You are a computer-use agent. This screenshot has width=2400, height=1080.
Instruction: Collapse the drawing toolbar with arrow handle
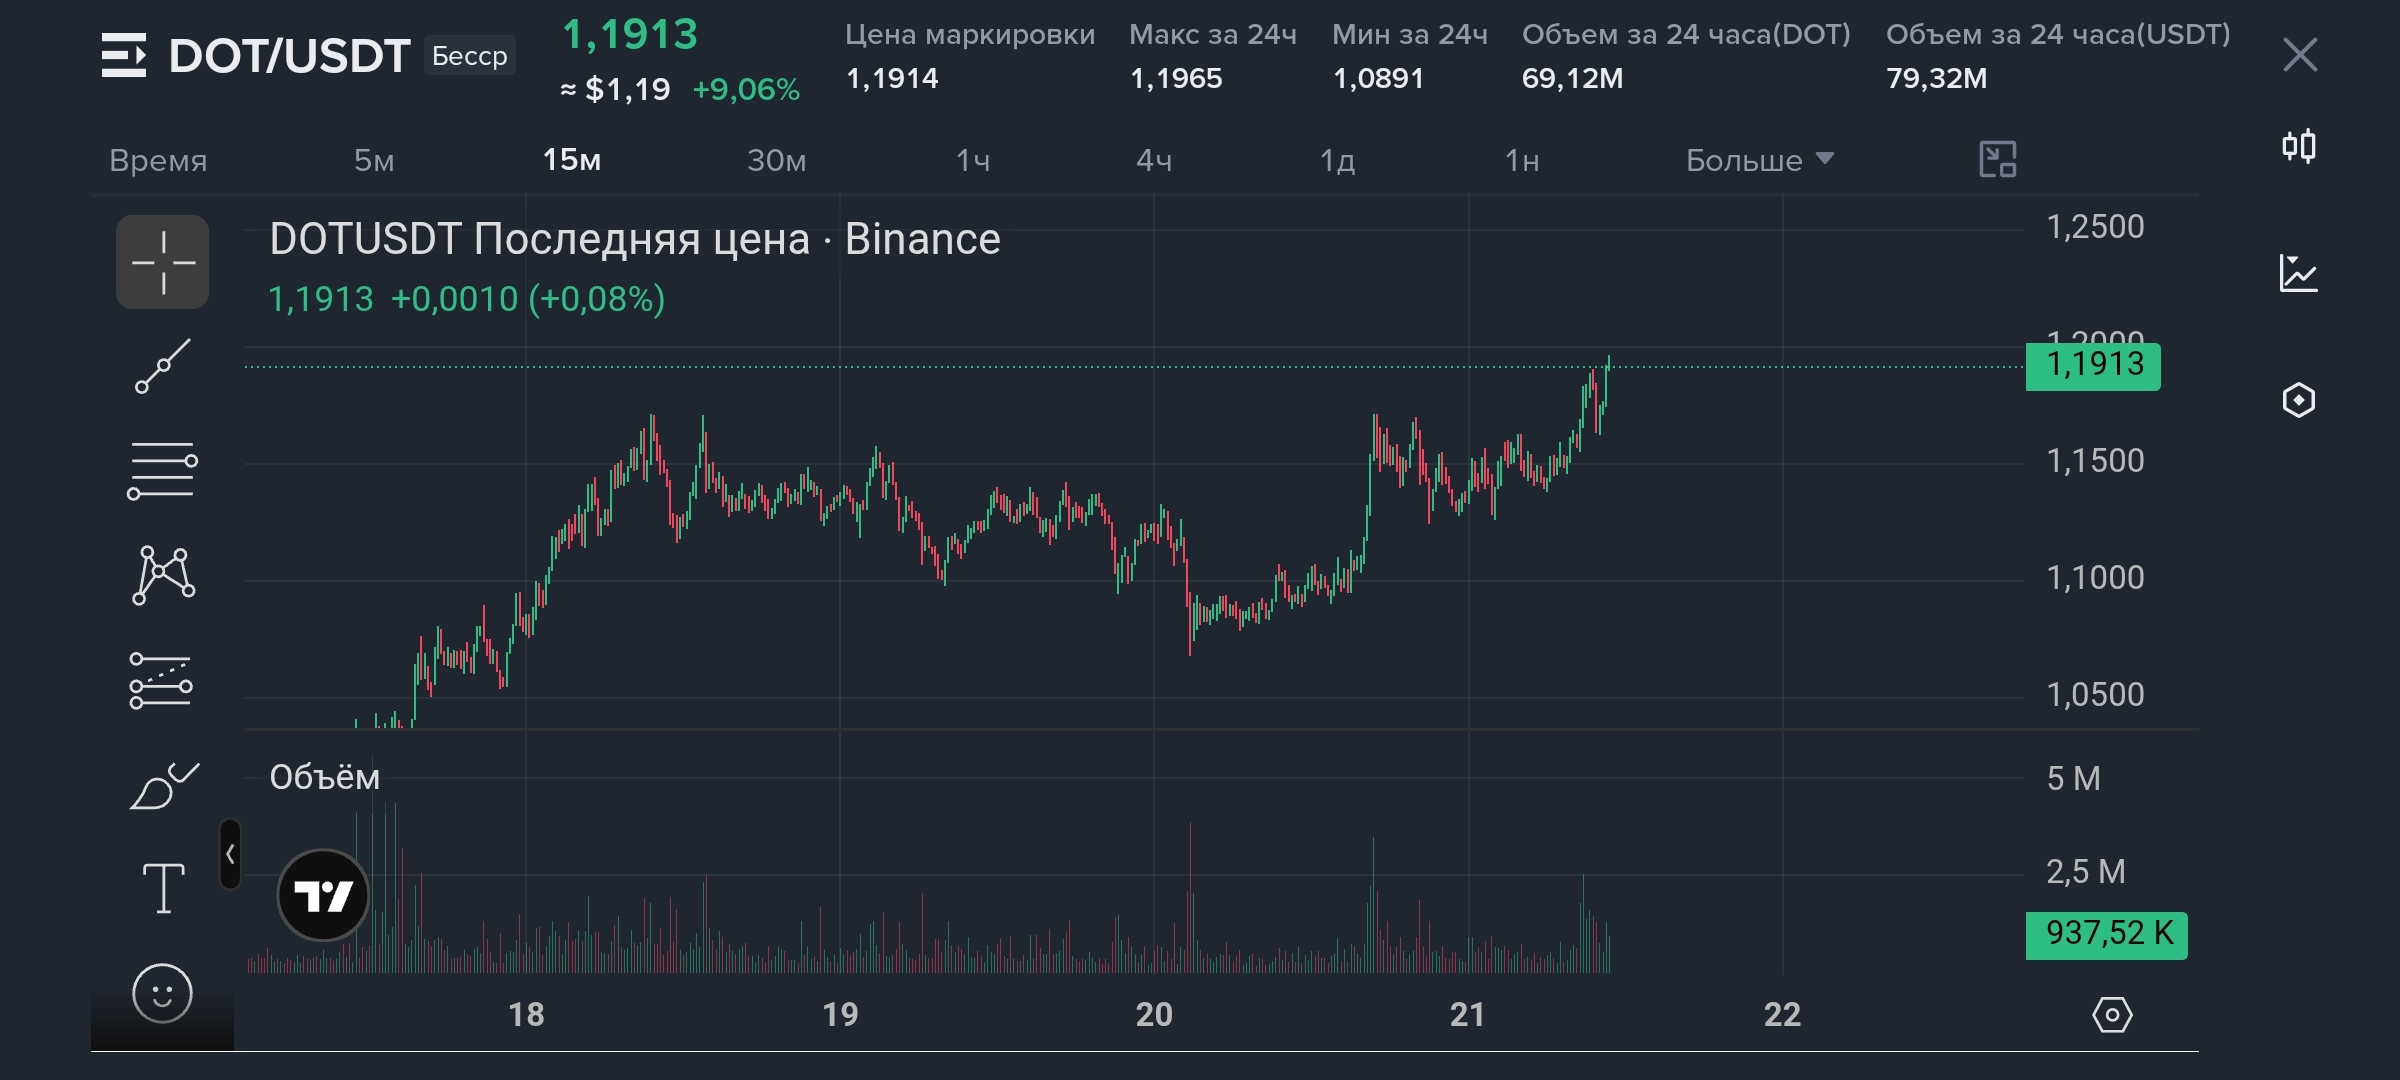pyautogui.click(x=230, y=854)
